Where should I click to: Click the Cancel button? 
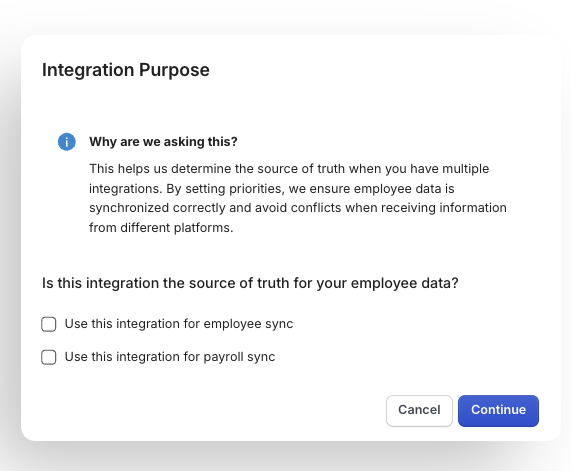tap(419, 411)
